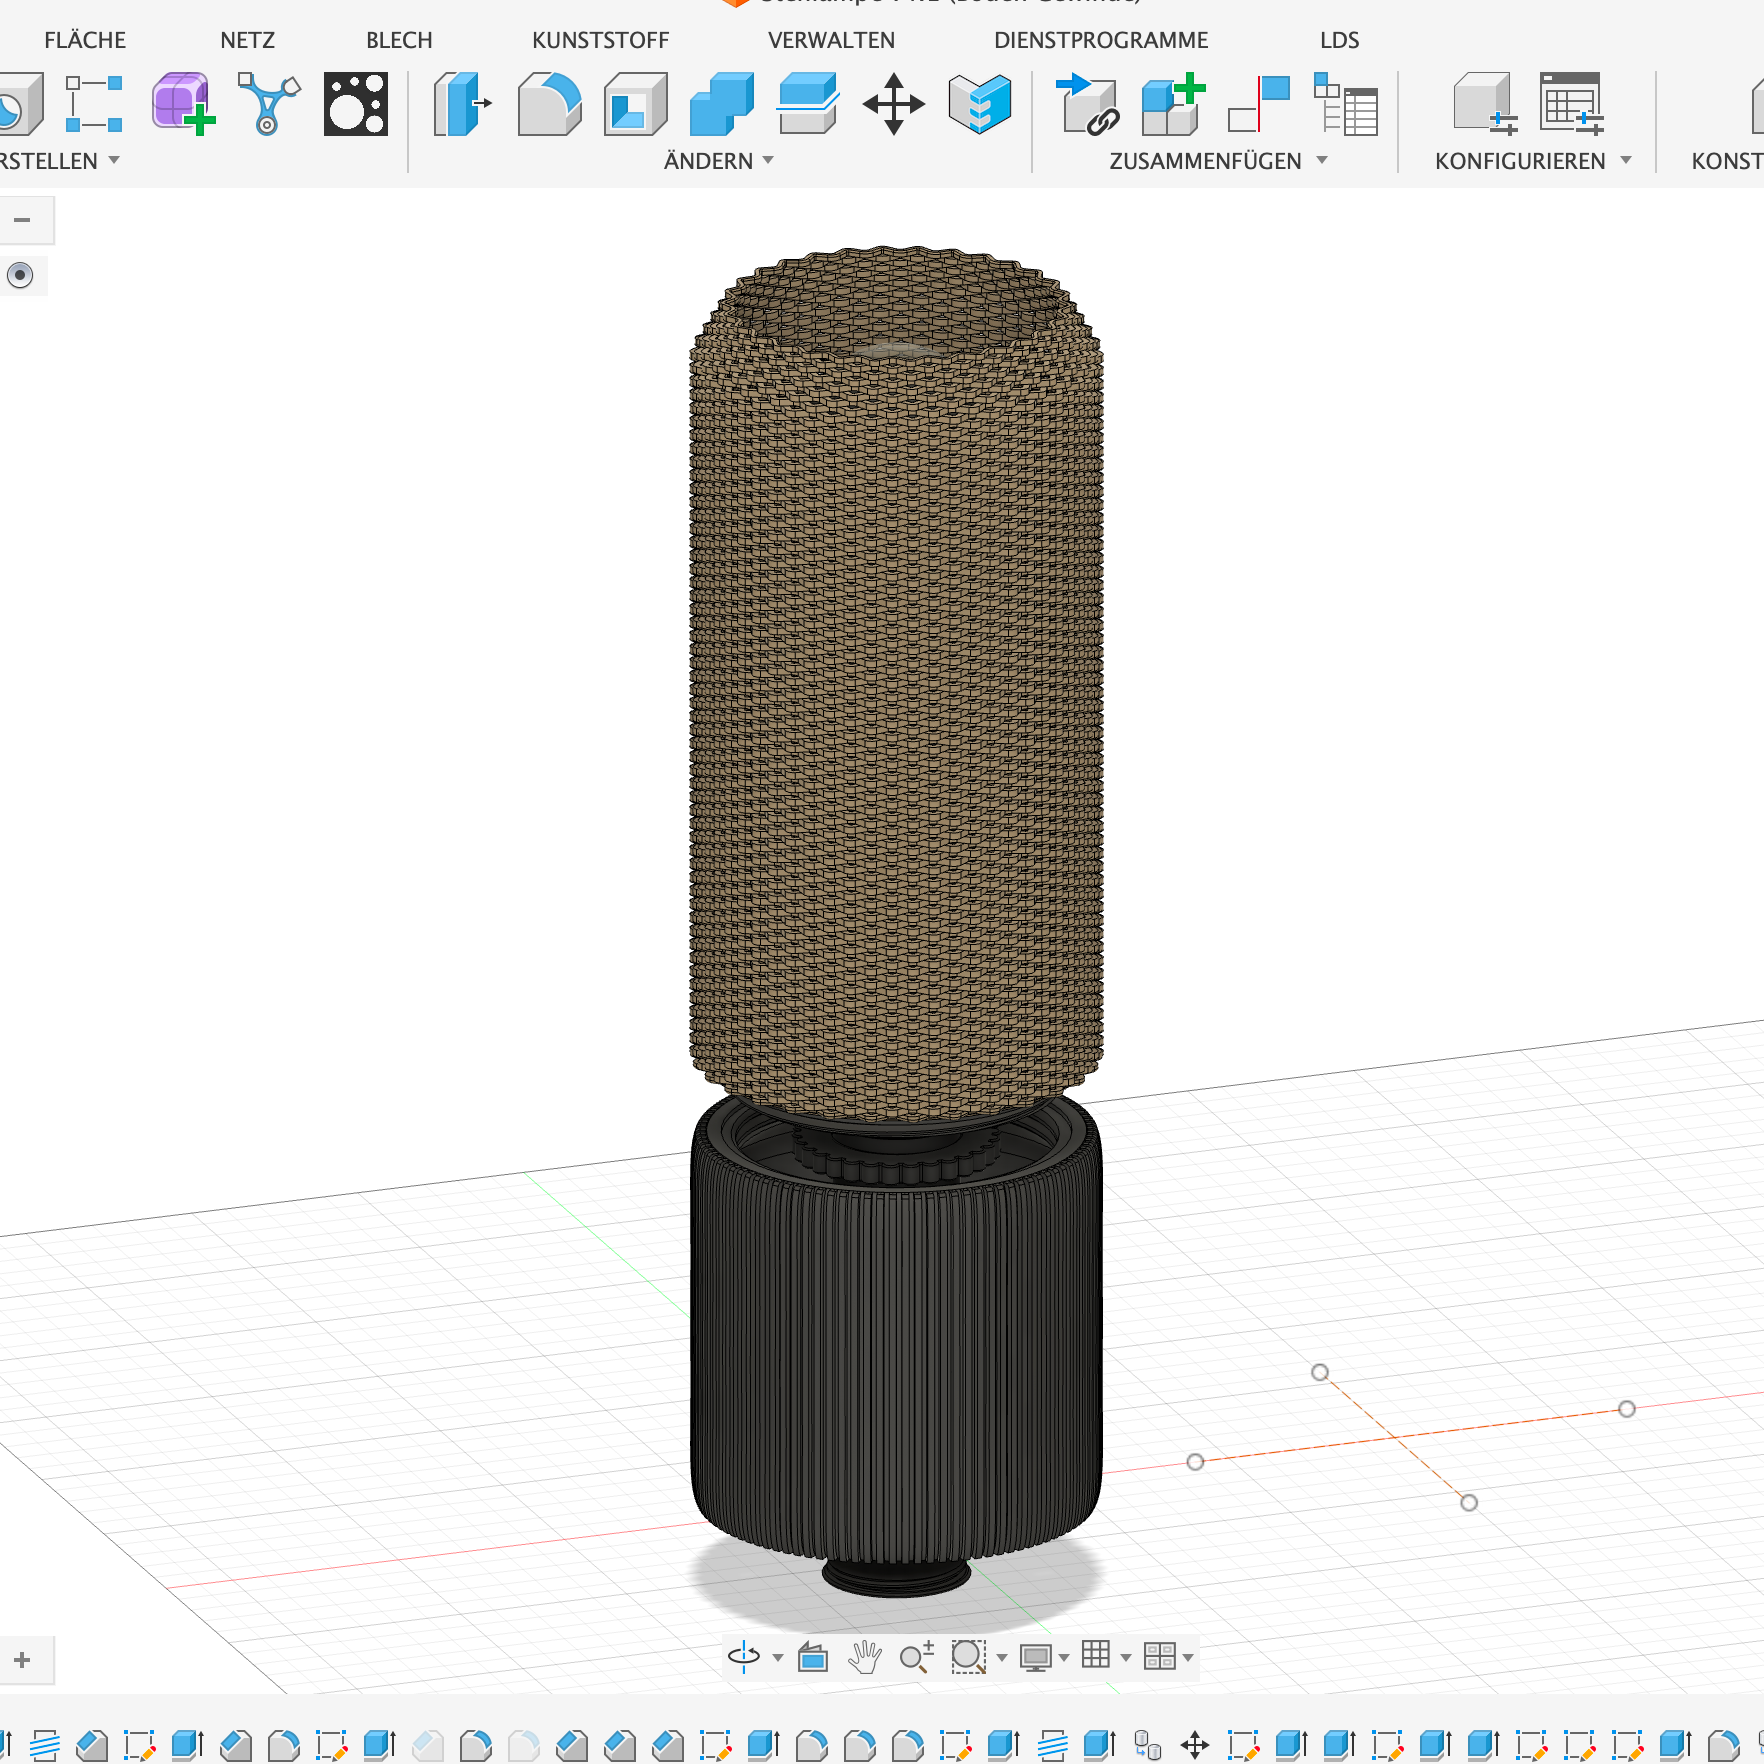Viewport: 1764px width, 1764px height.
Task: Select the Shell tool icon
Action: (635, 104)
